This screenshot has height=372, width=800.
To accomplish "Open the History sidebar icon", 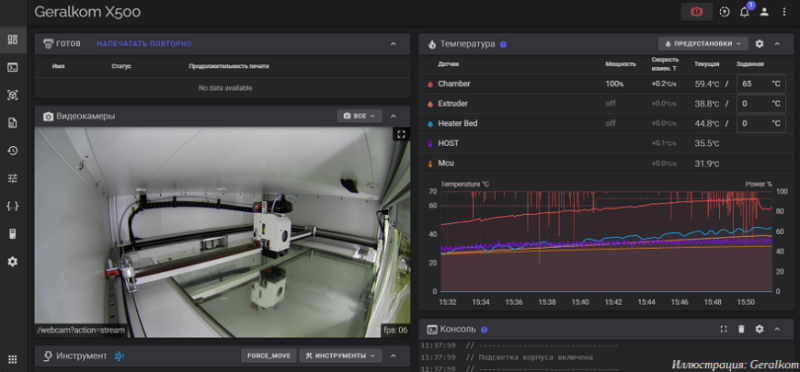I will (x=13, y=151).
